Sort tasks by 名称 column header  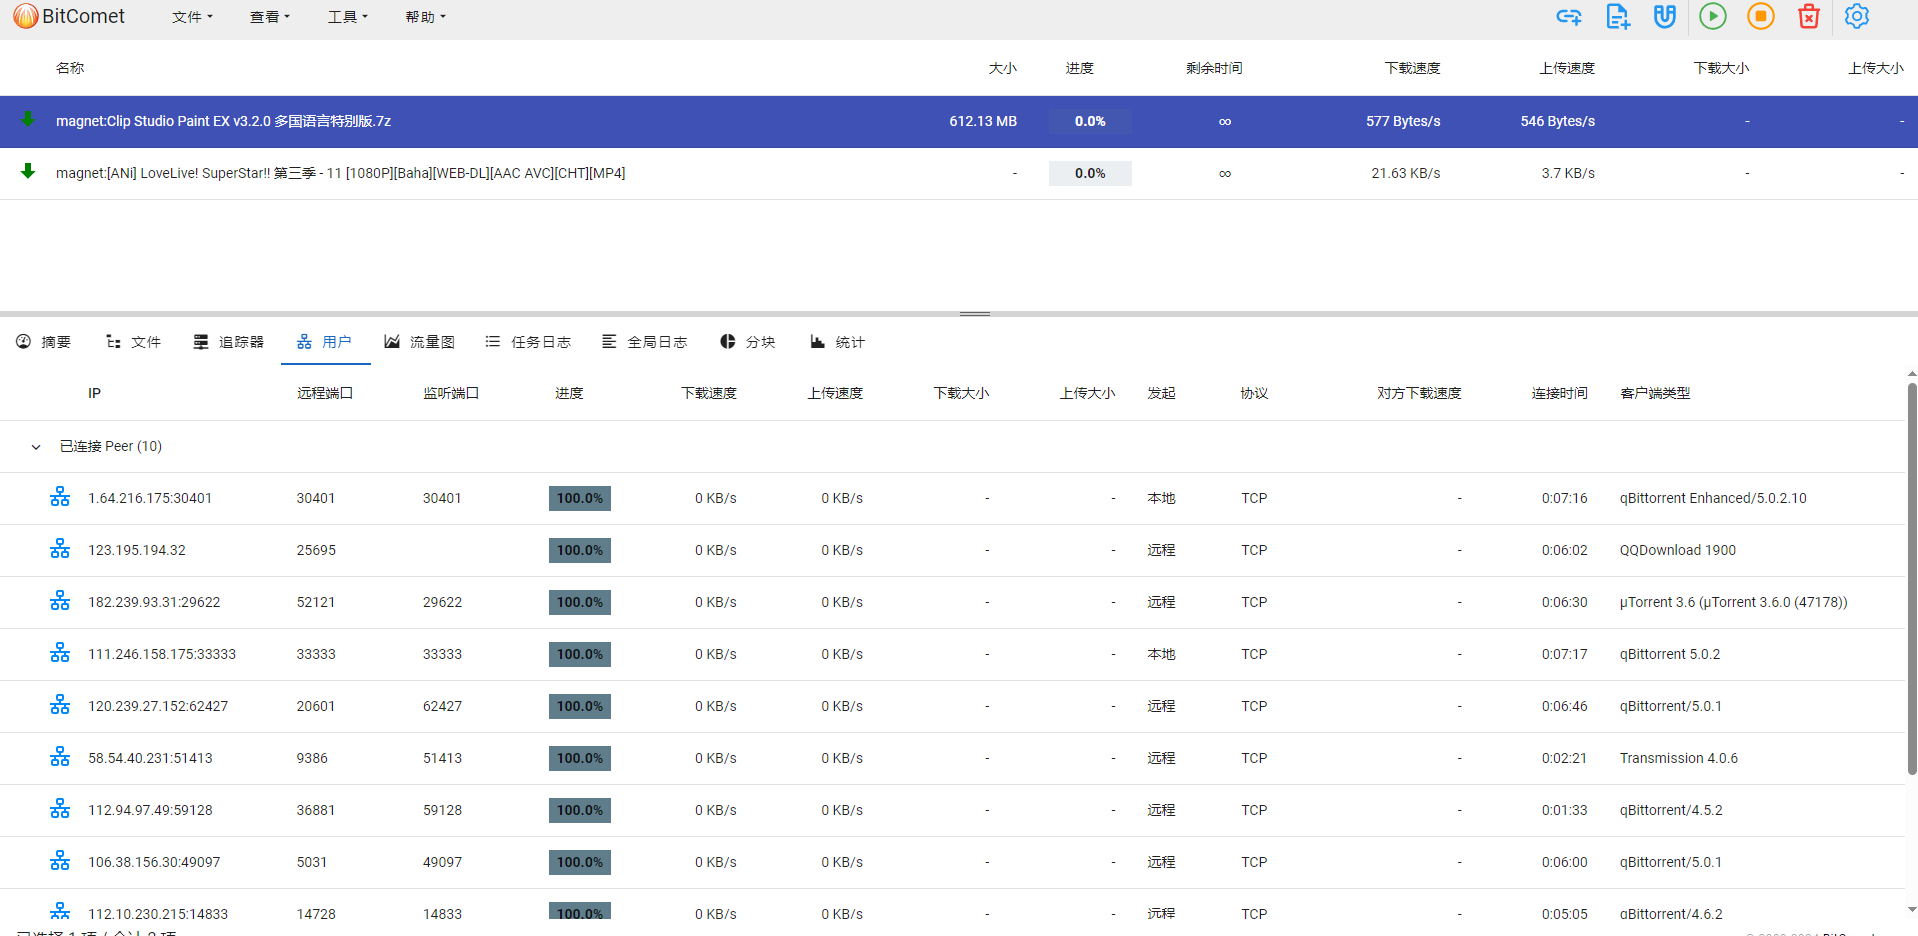pos(70,68)
